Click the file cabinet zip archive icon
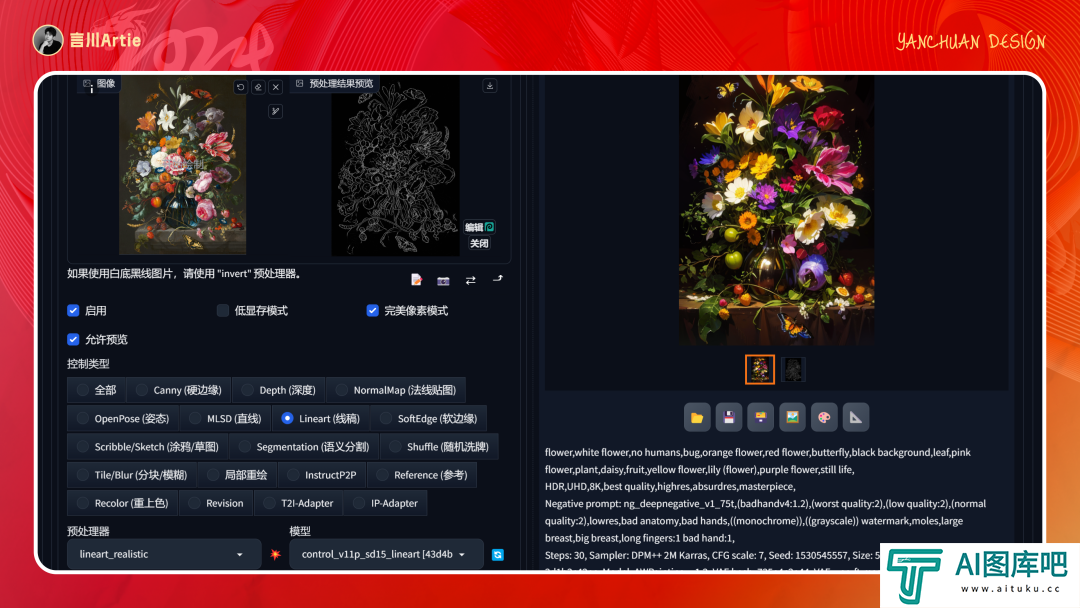 click(x=760, y=417)
